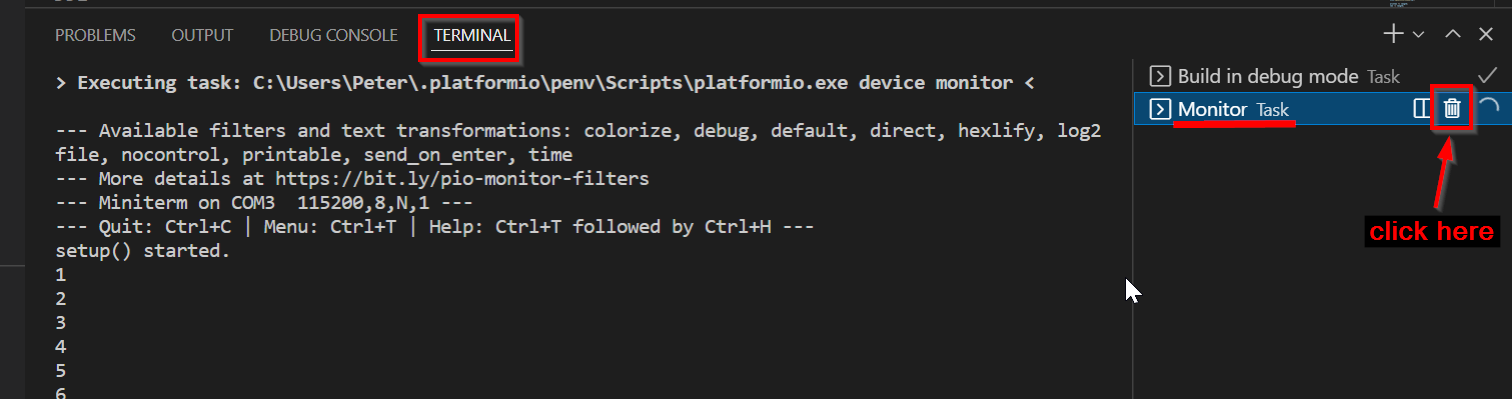Click the Build in debug mode terminal icon
Viewport: 1512px width, 399px height.
(x=1160, y=76)
